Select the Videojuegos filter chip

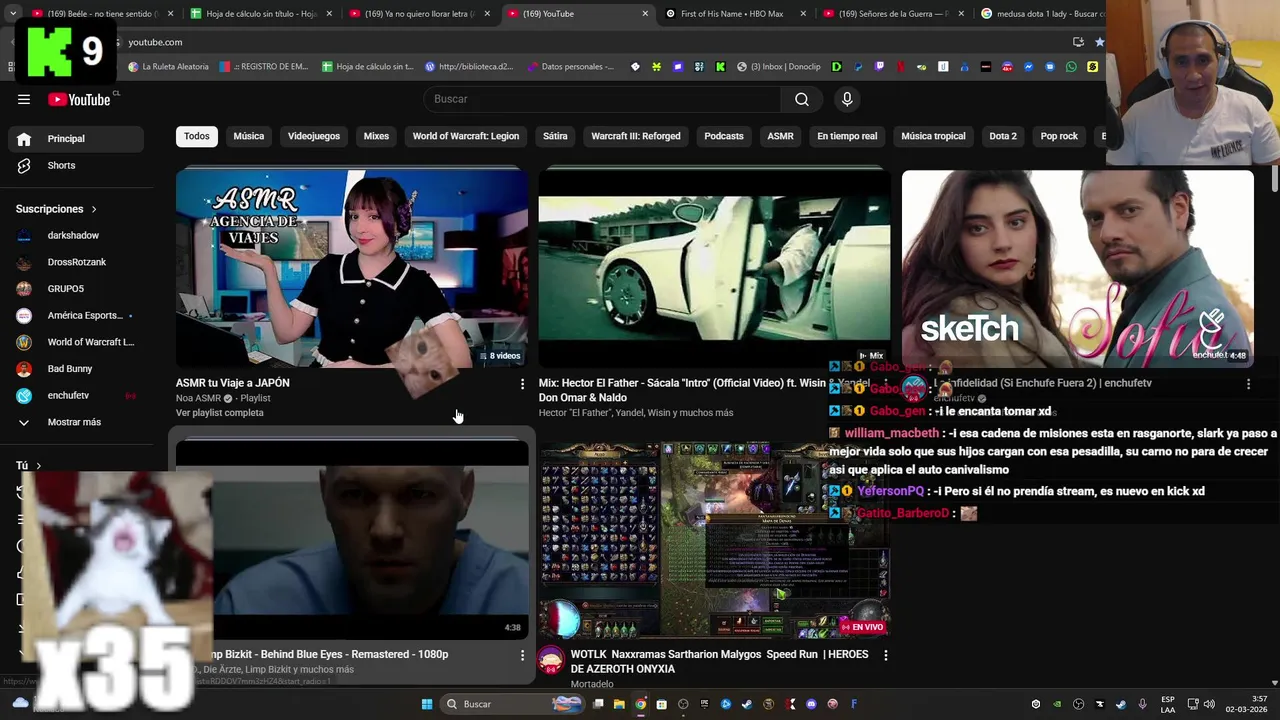[x=314, y=136]
